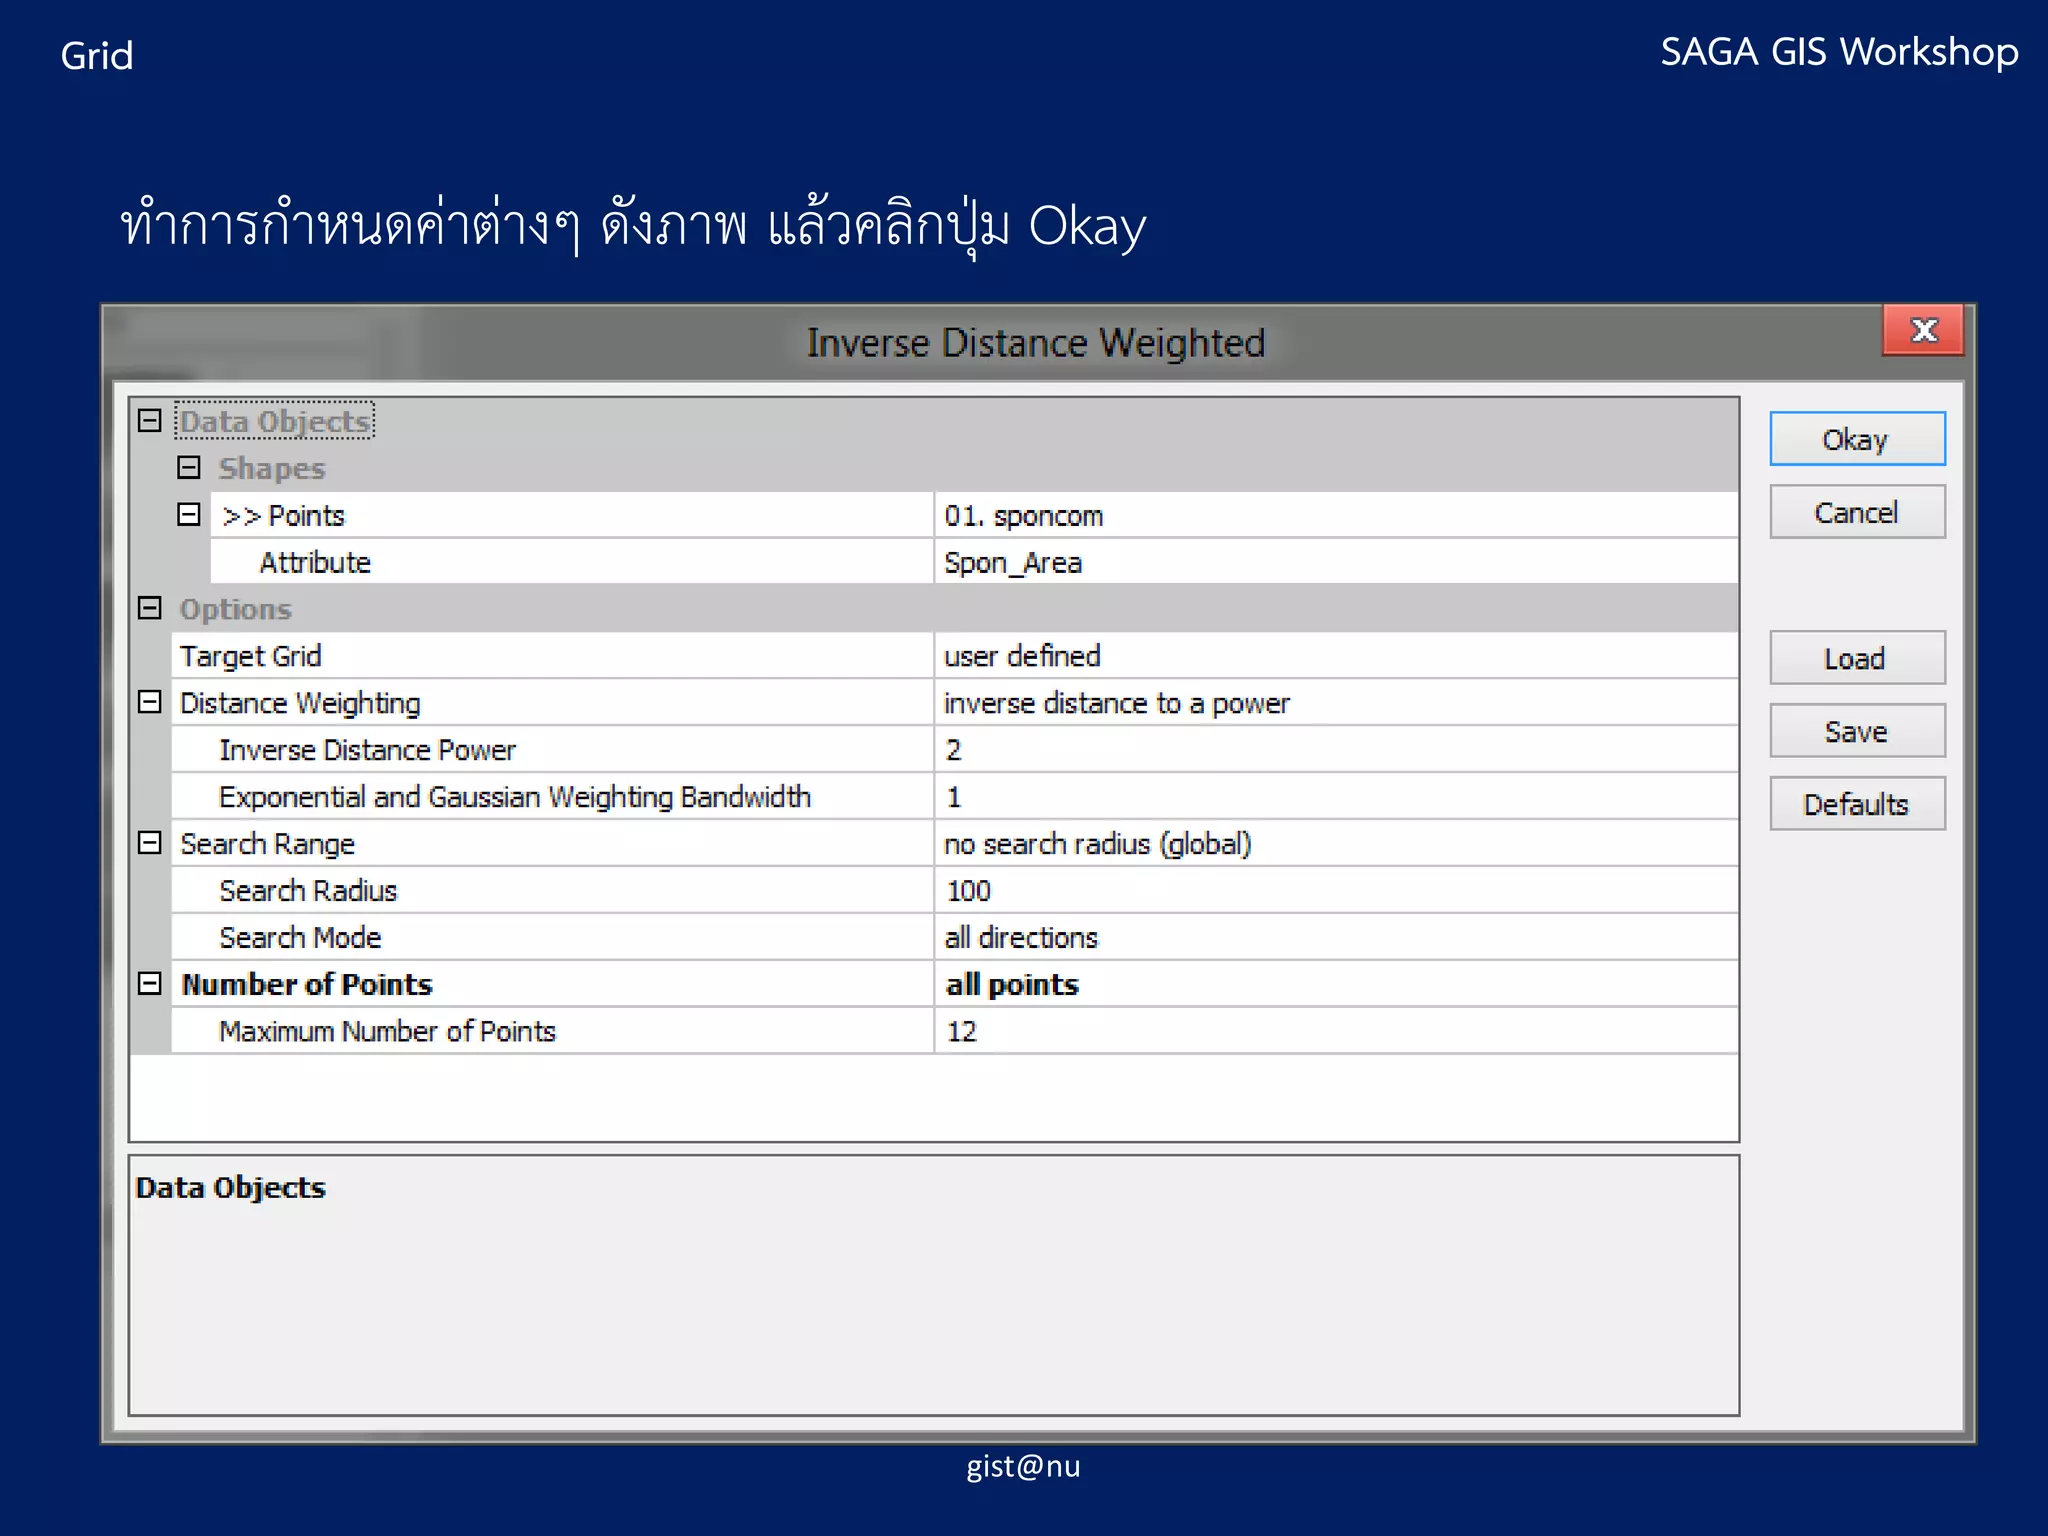Open the Search Mode 'all directions' choice
The height and width of the screenshot is (1536, 2048).
point(1336,937)
